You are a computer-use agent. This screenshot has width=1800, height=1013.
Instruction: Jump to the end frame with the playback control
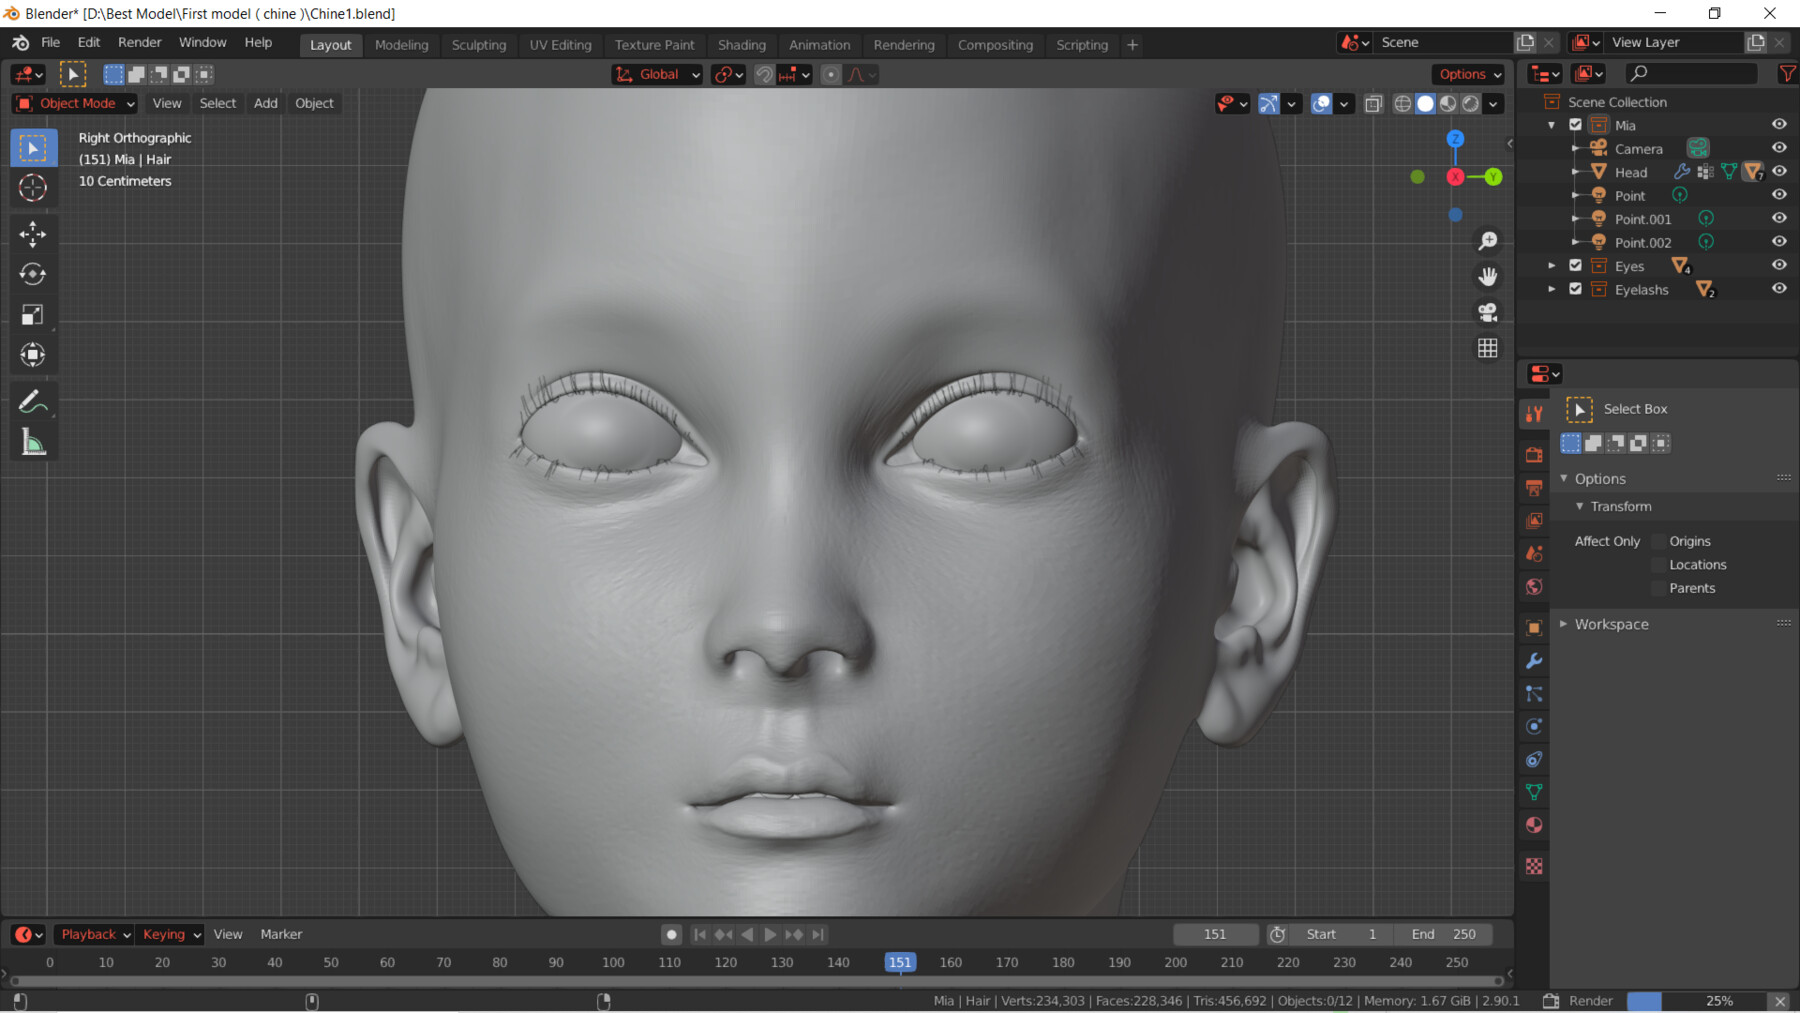pyautogui.click(x=818, y=934)
